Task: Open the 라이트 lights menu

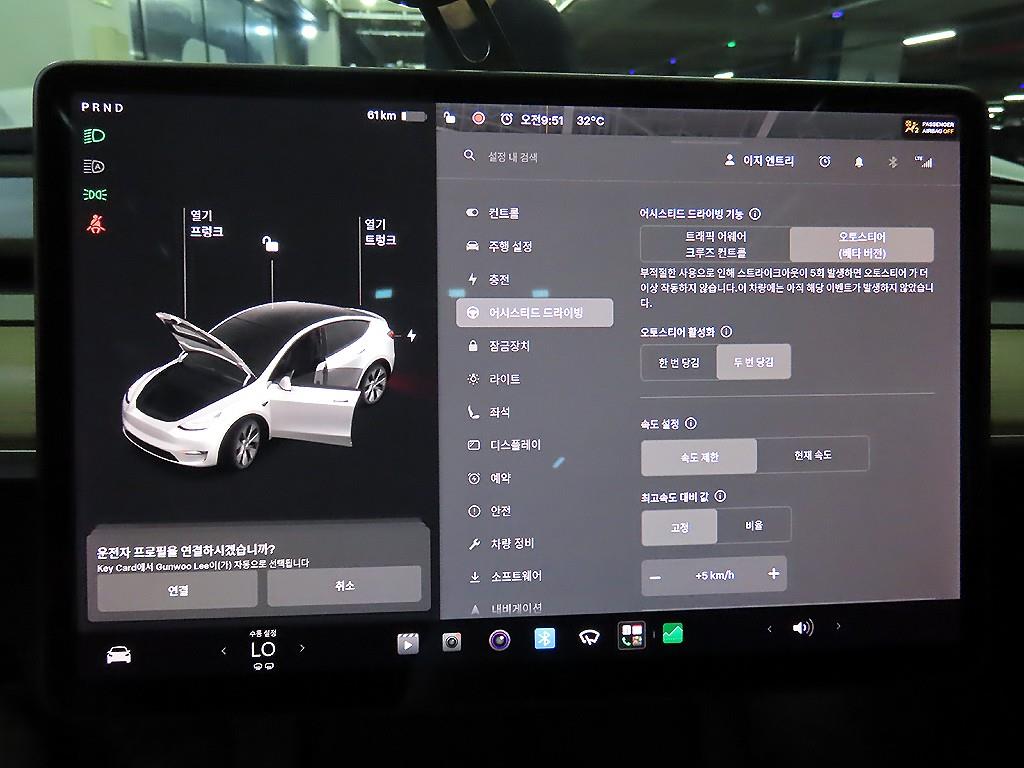Action: click(494, 379)
